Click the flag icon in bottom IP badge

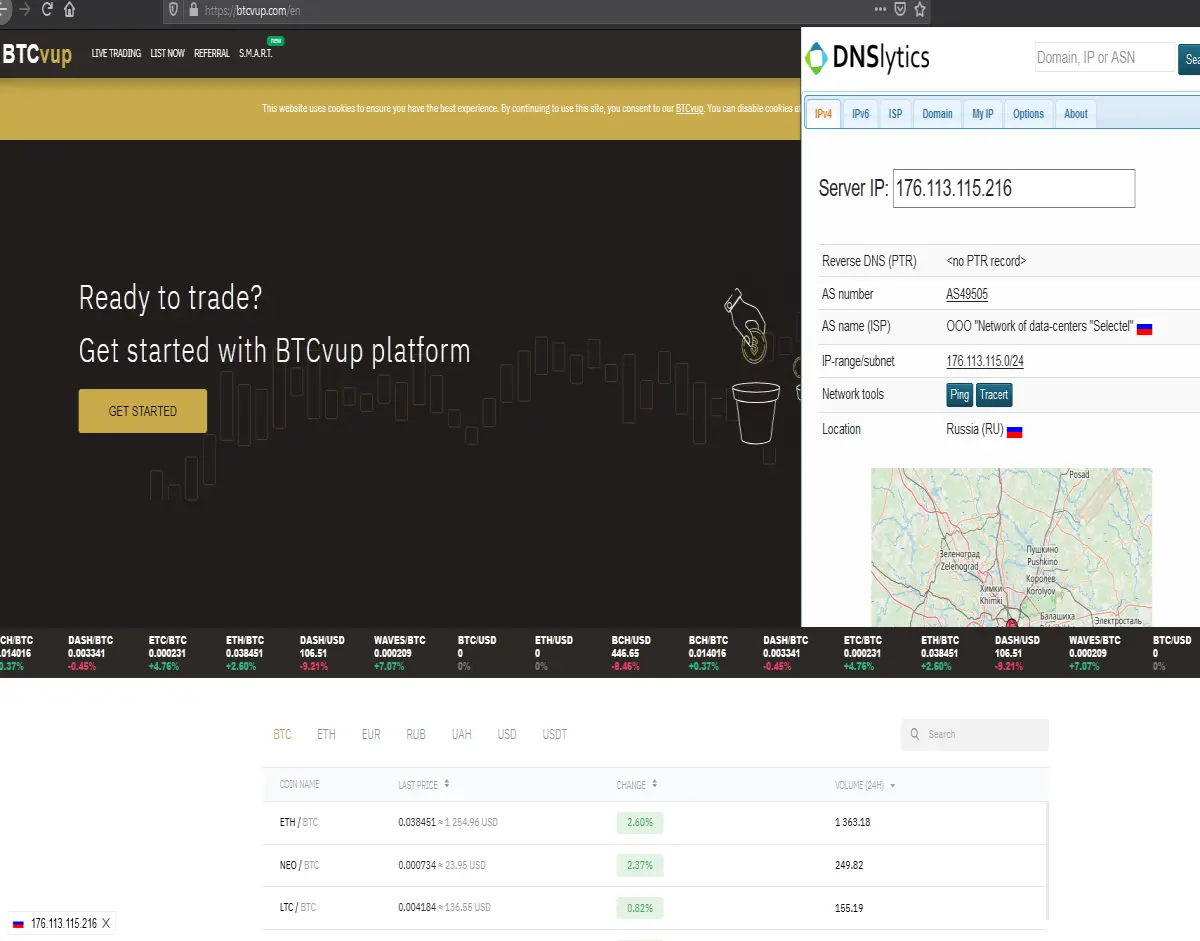point(18,923)
